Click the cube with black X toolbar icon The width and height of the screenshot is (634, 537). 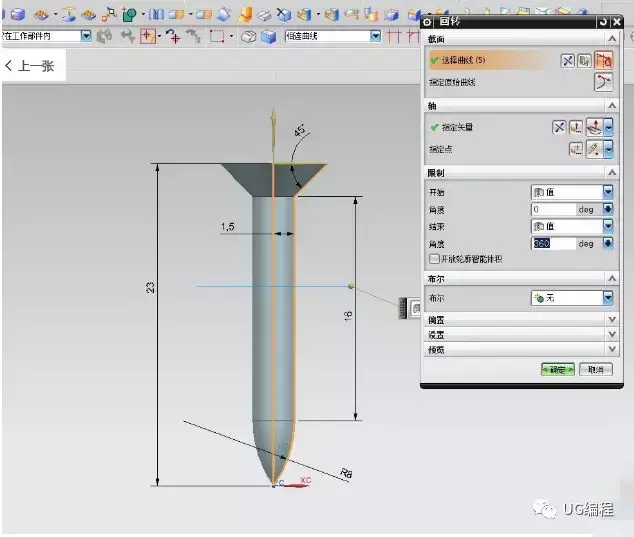(x=284, y=15)
